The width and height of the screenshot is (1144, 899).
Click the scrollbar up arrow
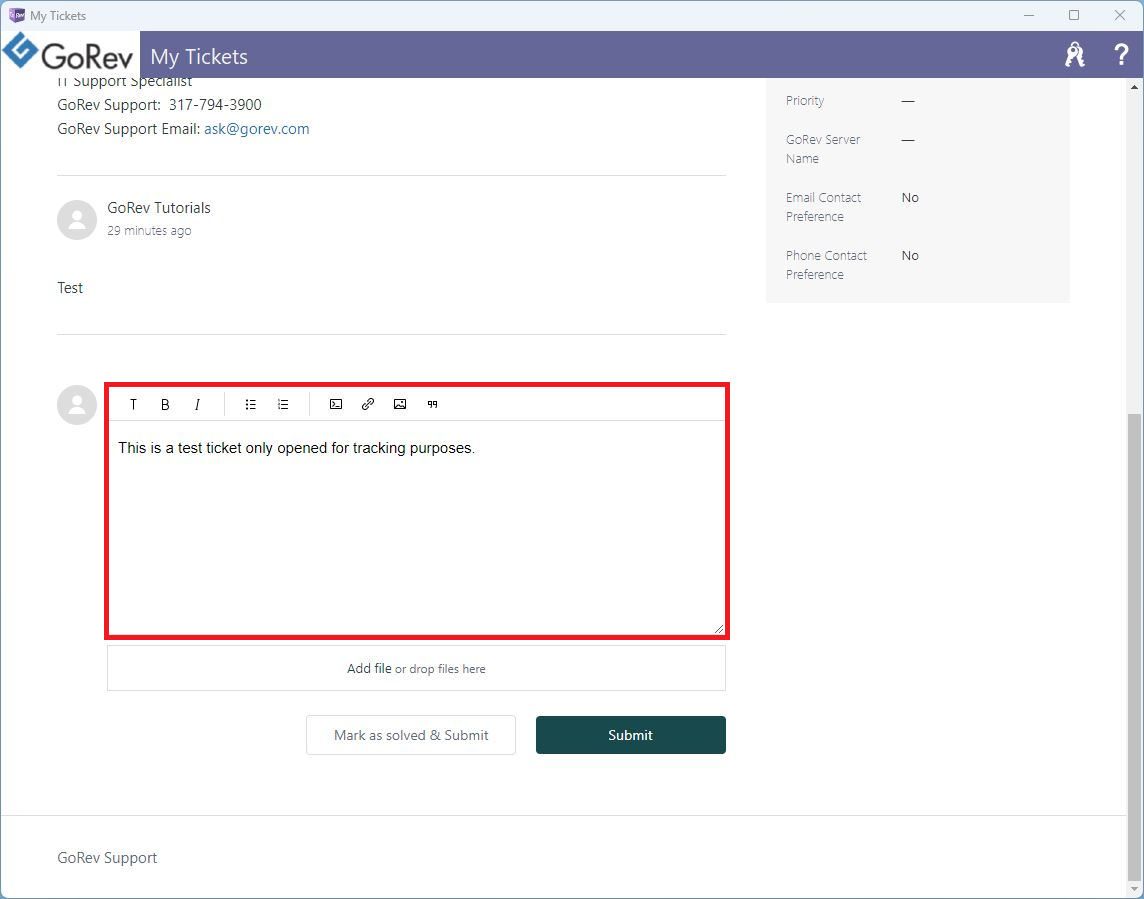1135,87
